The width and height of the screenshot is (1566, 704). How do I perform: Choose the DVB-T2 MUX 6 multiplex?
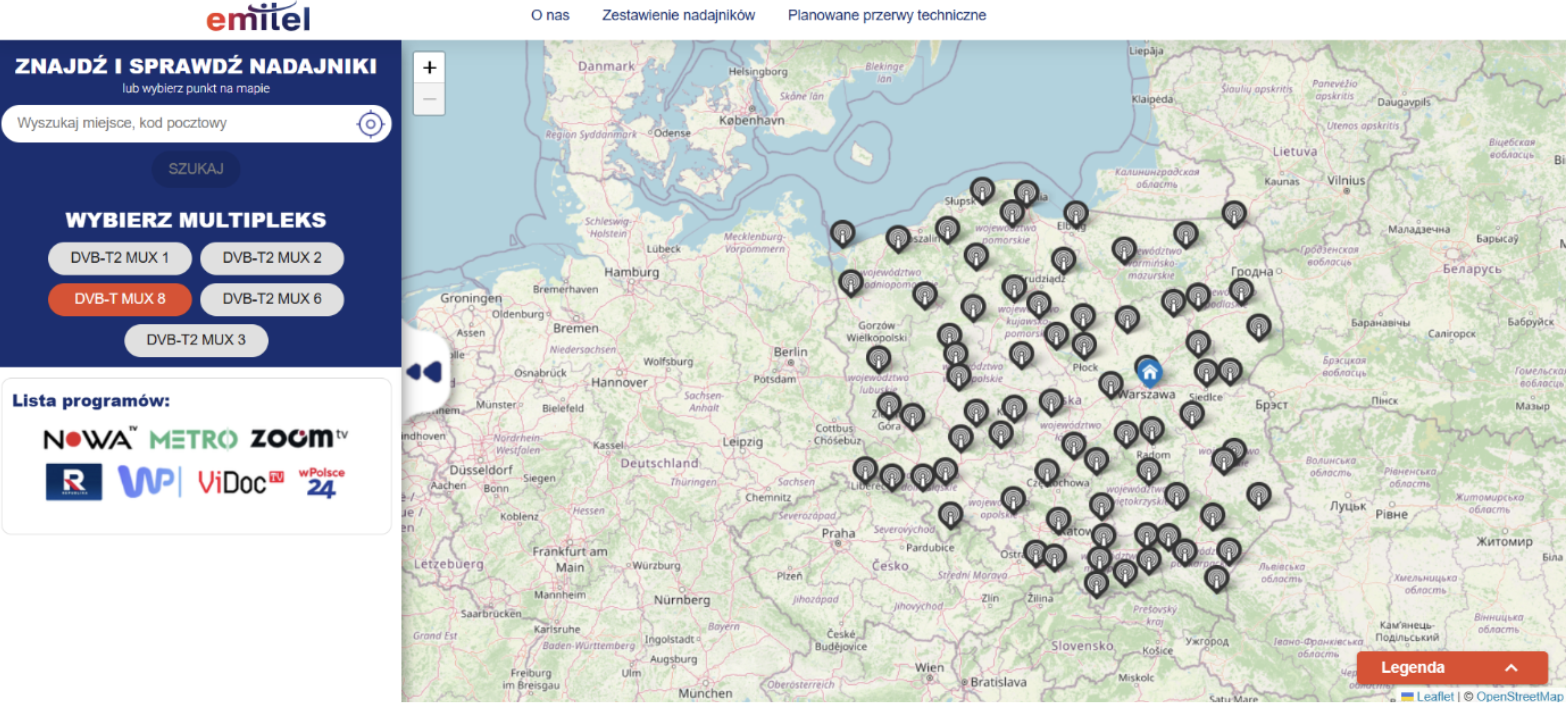pos(272,299)
